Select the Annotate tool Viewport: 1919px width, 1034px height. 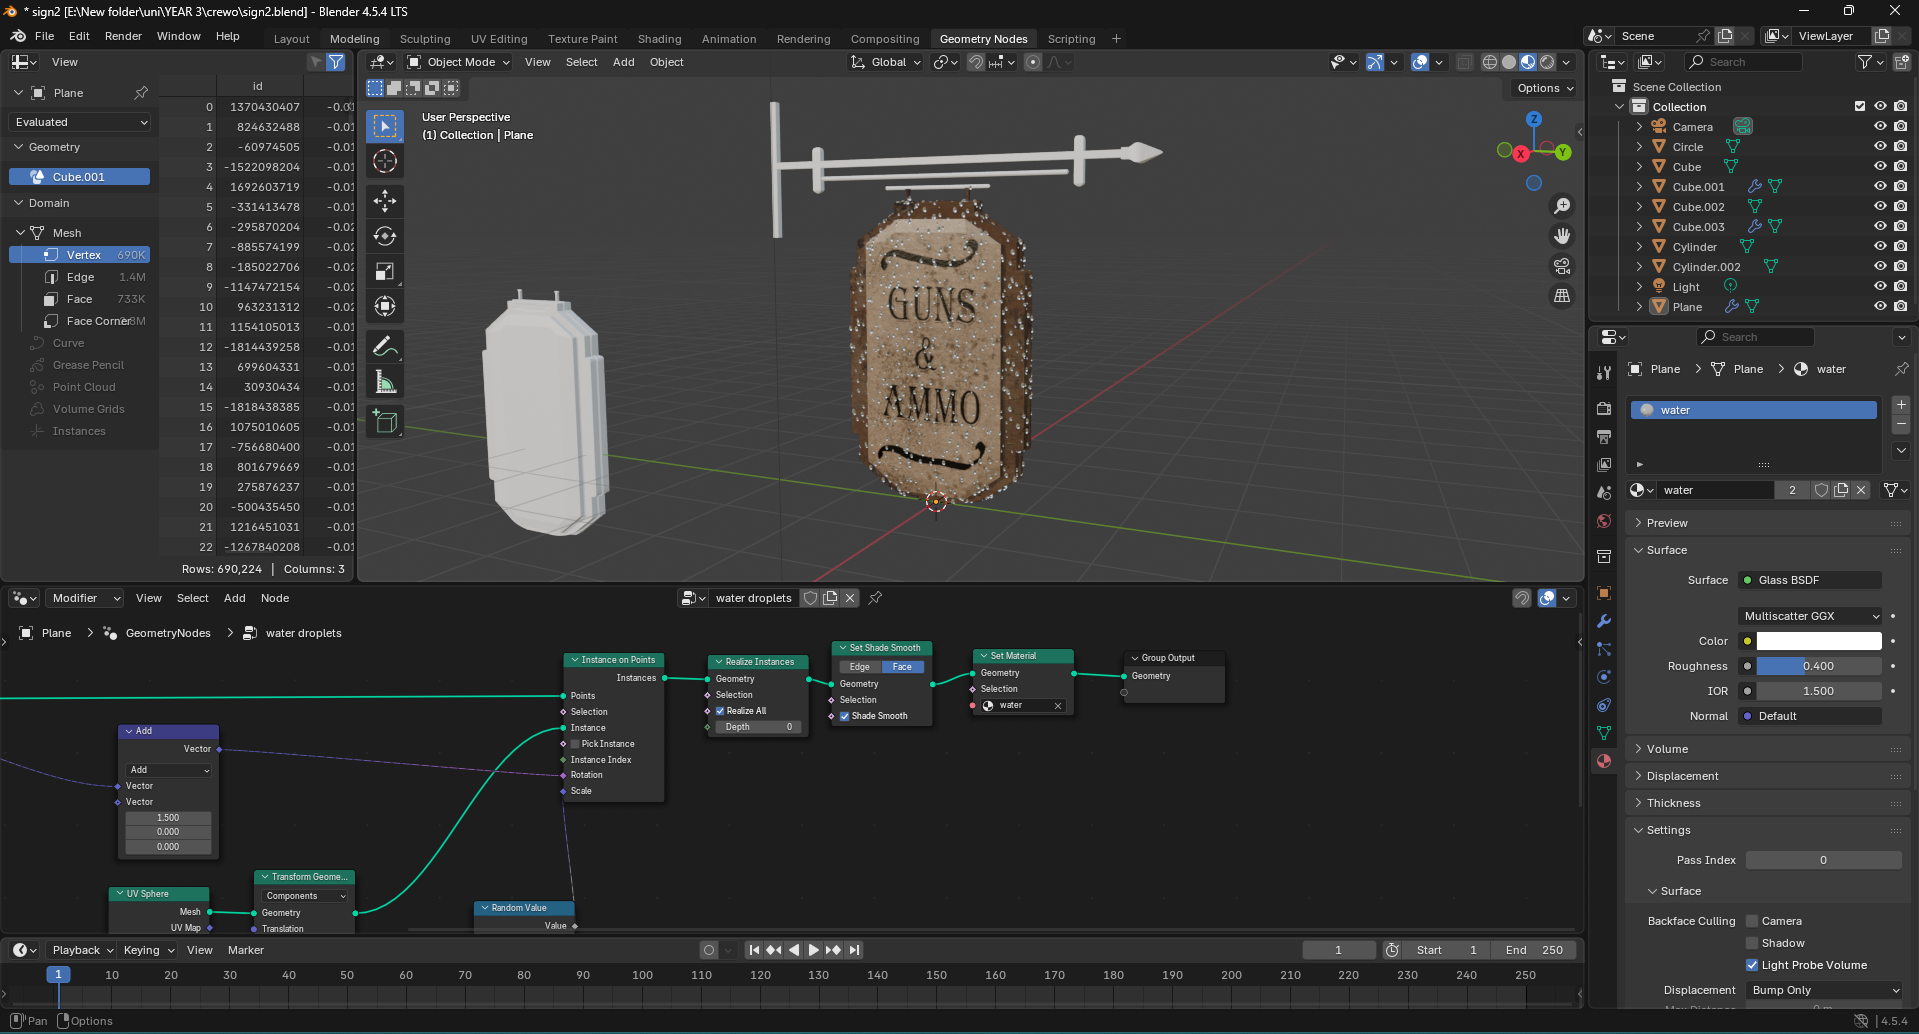pos(385,346)
